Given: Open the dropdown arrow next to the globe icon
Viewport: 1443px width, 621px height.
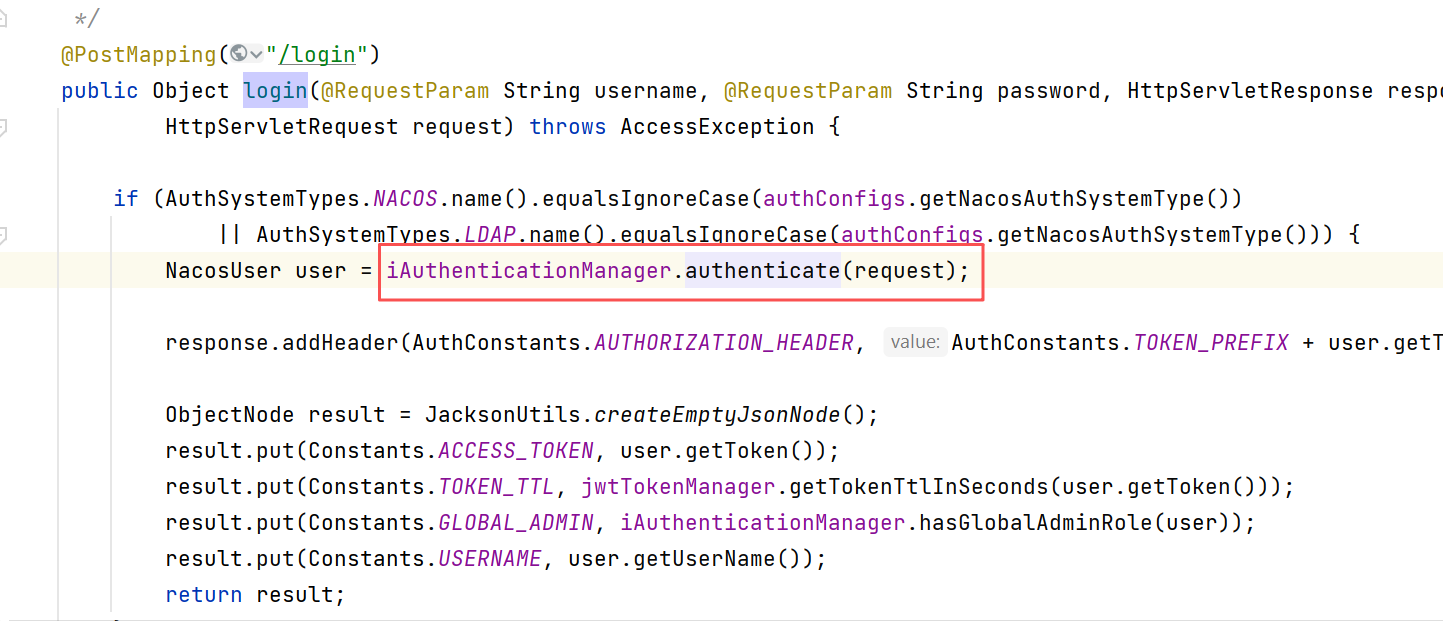Looking at the screenshot, I should tap(256, 54).
